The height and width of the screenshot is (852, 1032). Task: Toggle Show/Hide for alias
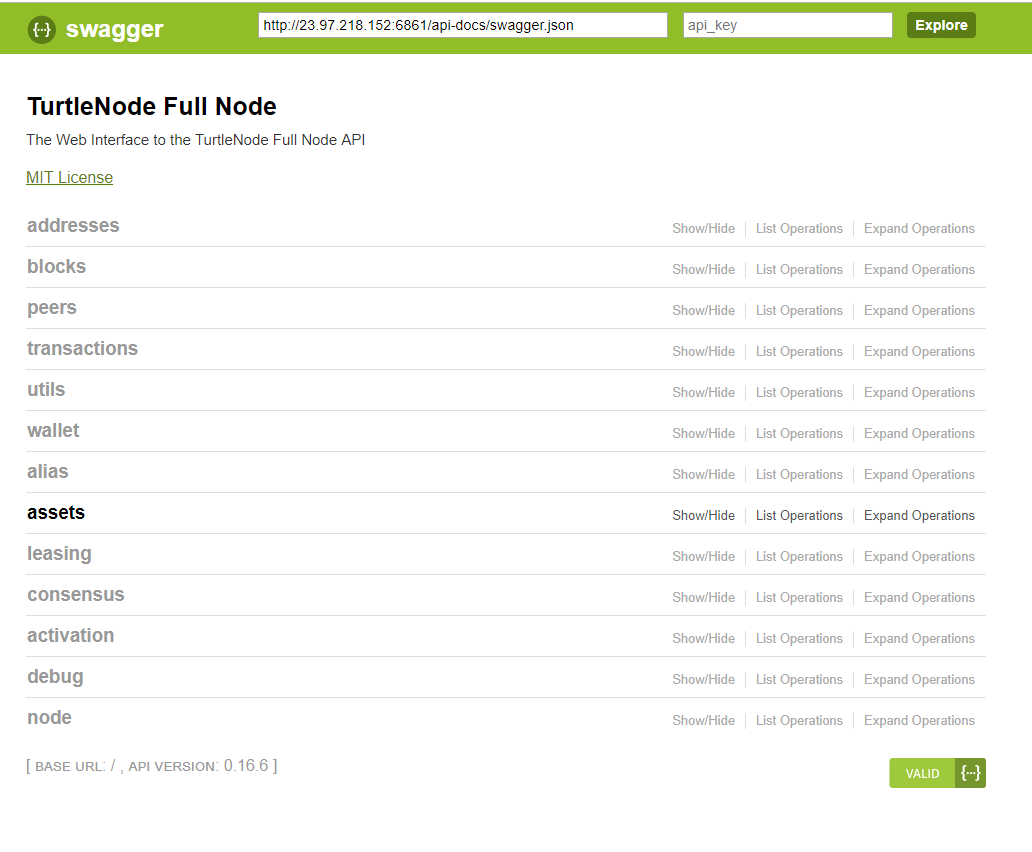pyautogui.click(x=704, y=474)
